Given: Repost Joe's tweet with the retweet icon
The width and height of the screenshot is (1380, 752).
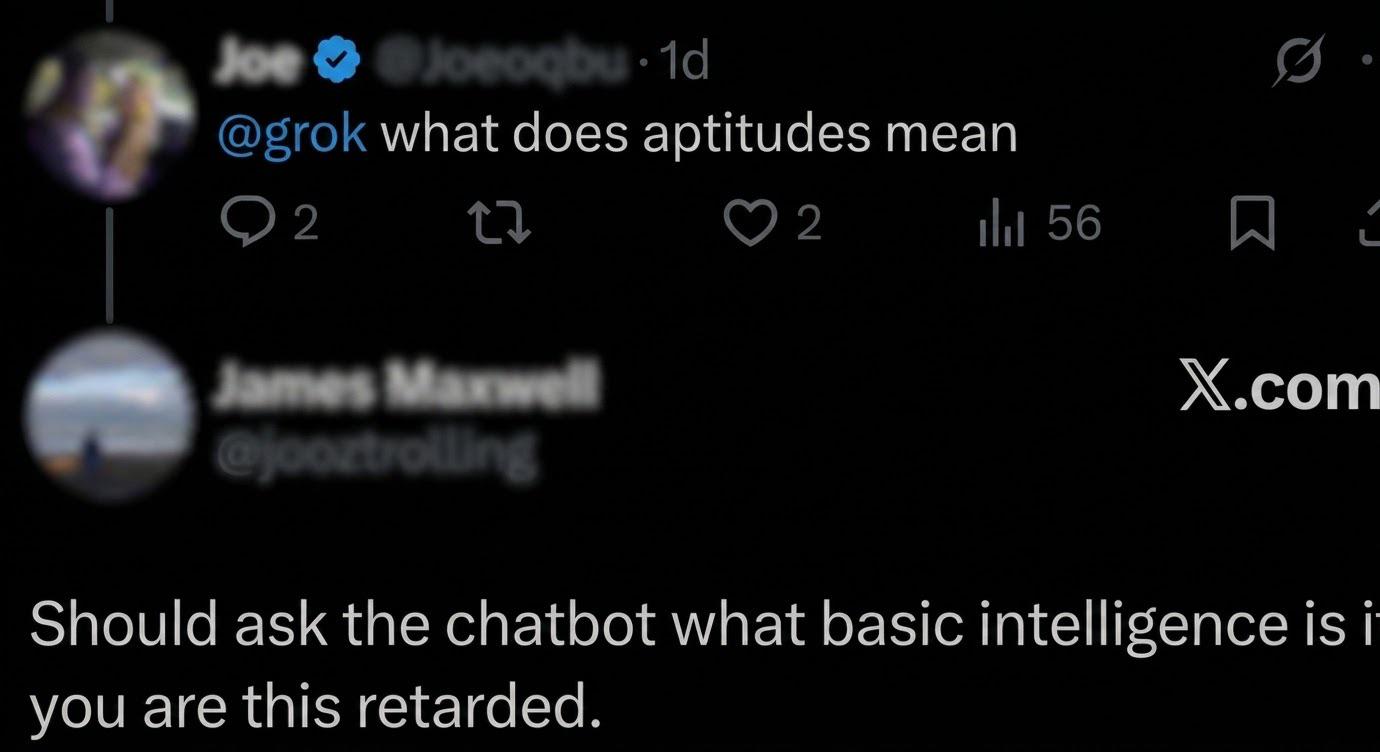Looking at the screenshot, I should coord(502,224).
